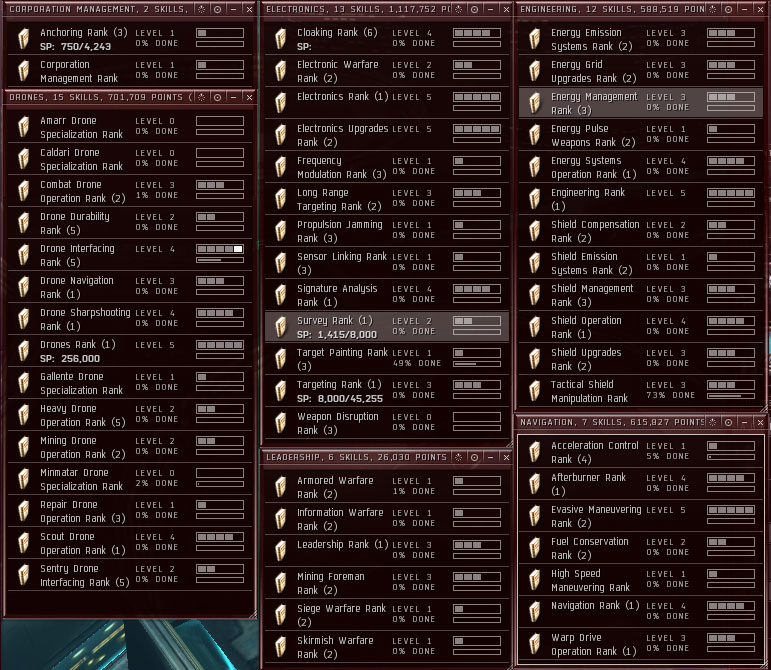Click the Tactical Shield Manipulation skillbook icon
The width and height of the screenshot is (771, 670).
[x=534, y=391]
